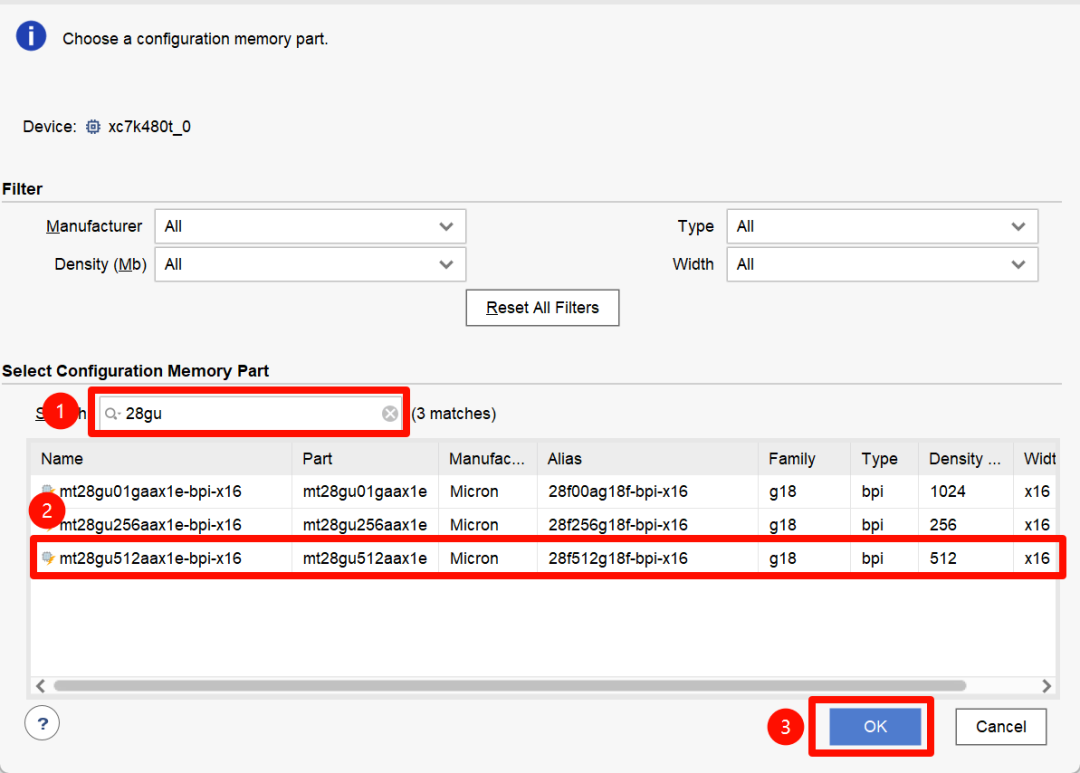
Task: Sort the table by the Name column header
Action: coord(62,458)
